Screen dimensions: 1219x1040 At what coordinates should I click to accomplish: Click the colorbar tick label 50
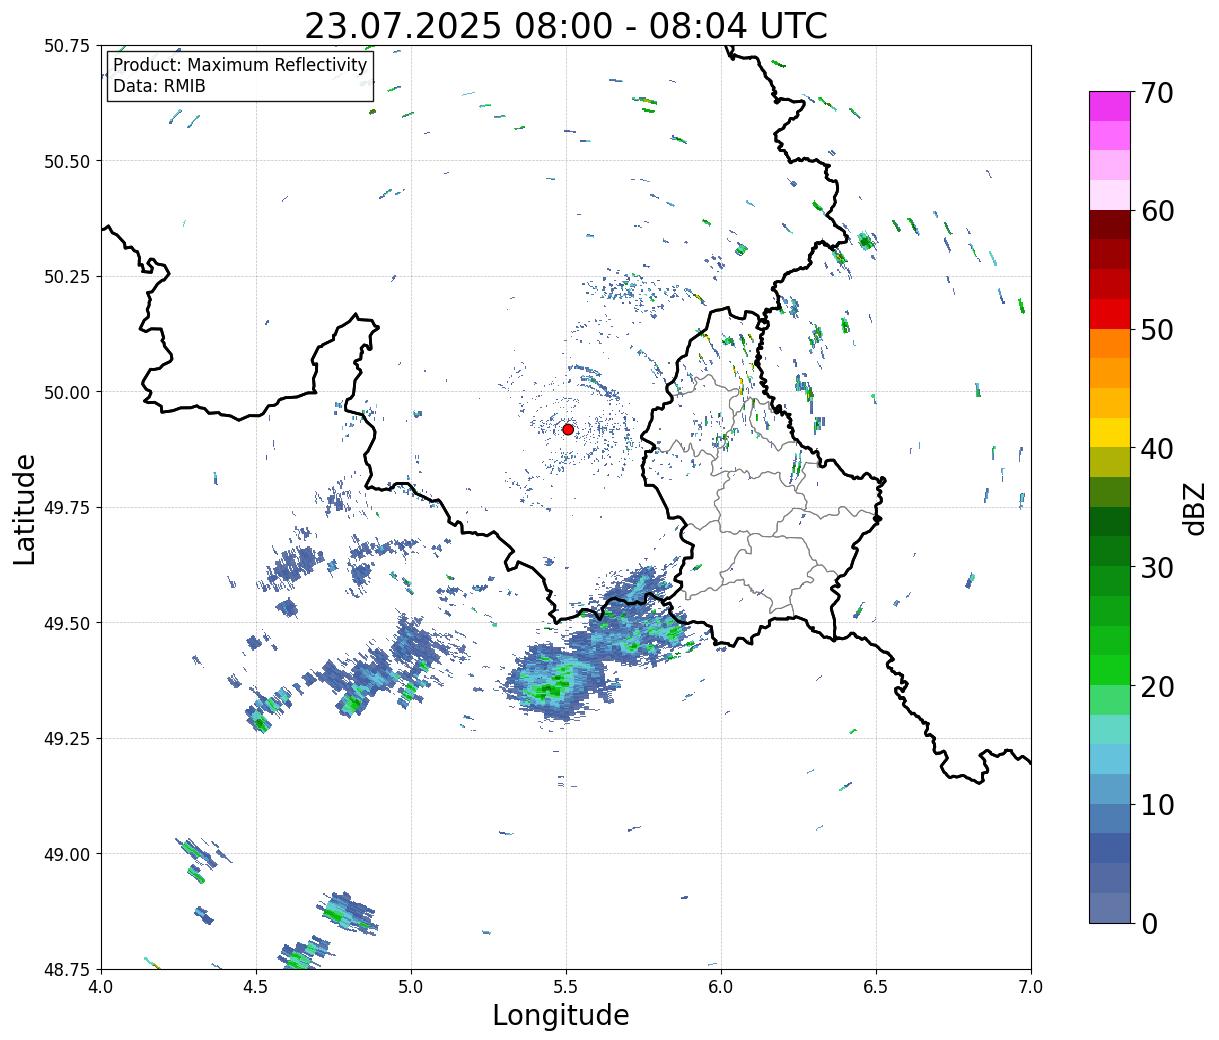coord(1156,330)
